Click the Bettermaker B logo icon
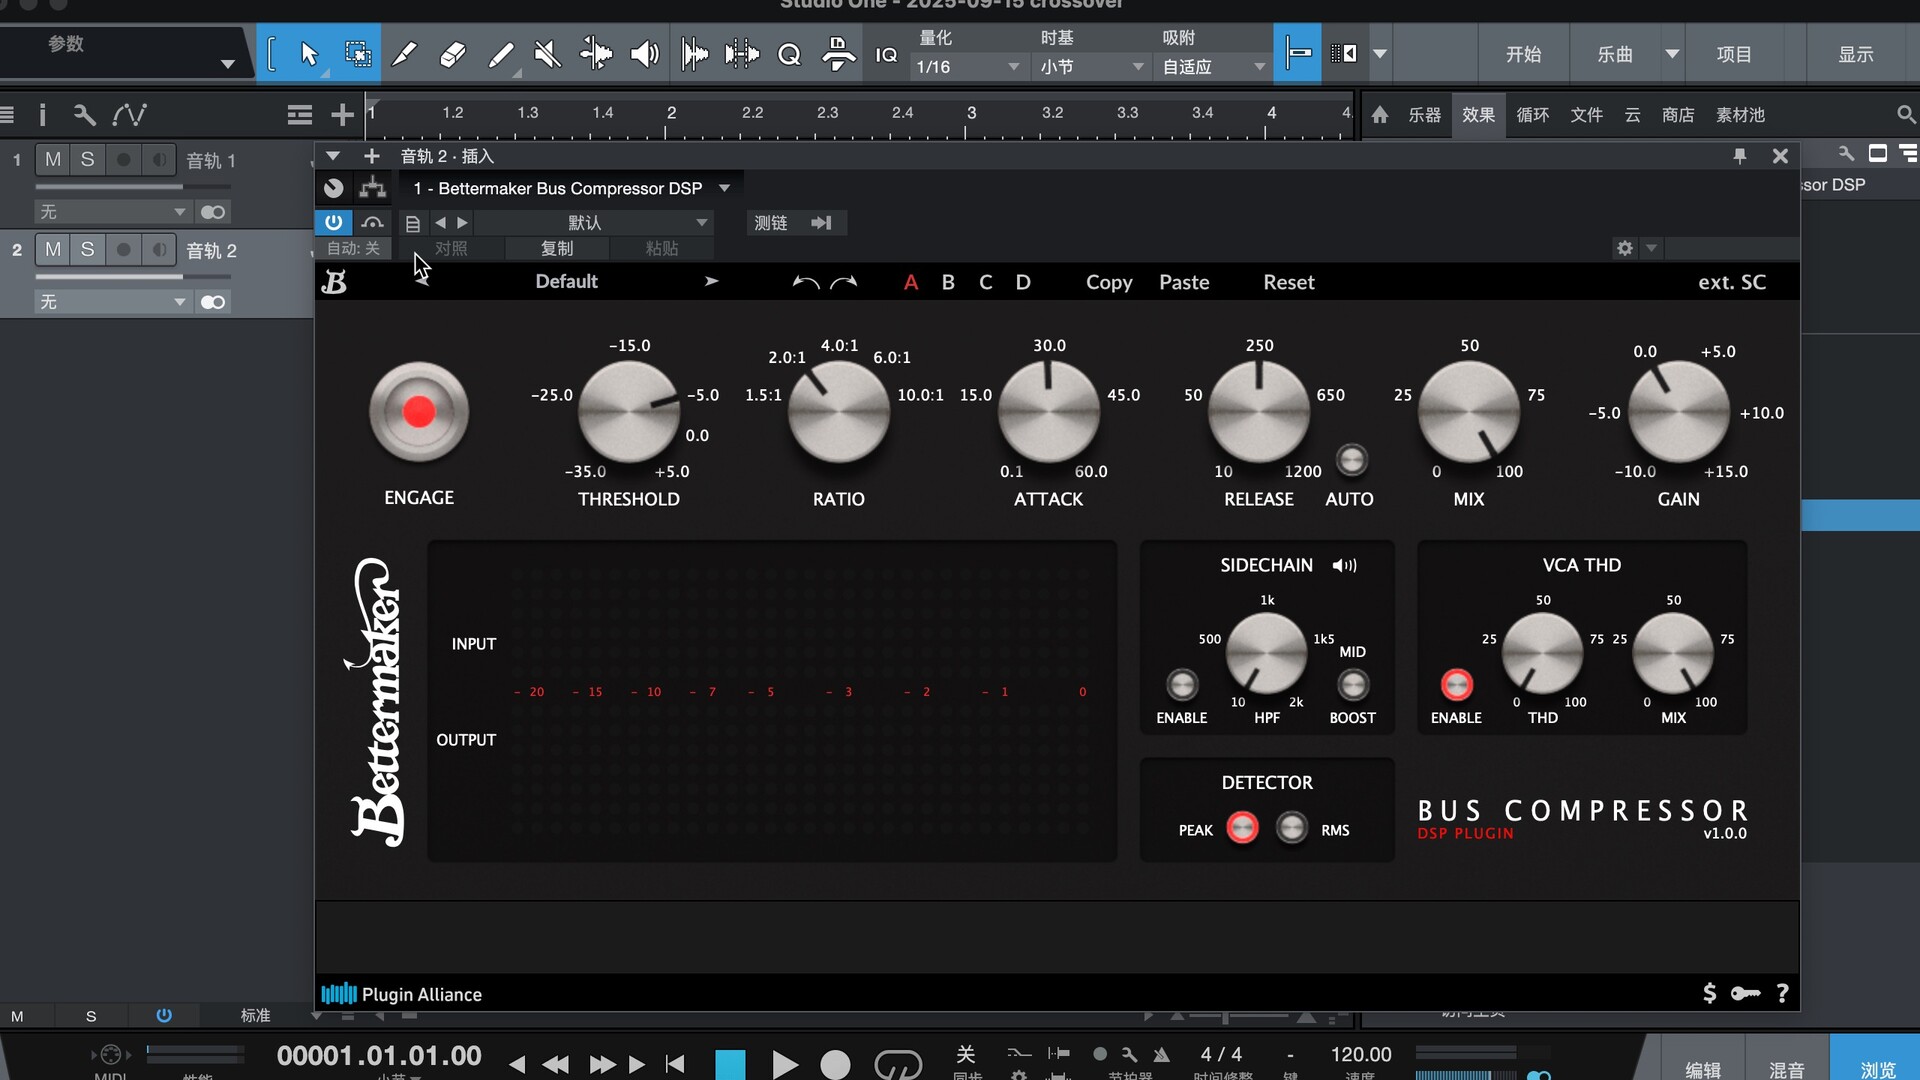Screen dimensions: 1920x1080 pos(335,282)
